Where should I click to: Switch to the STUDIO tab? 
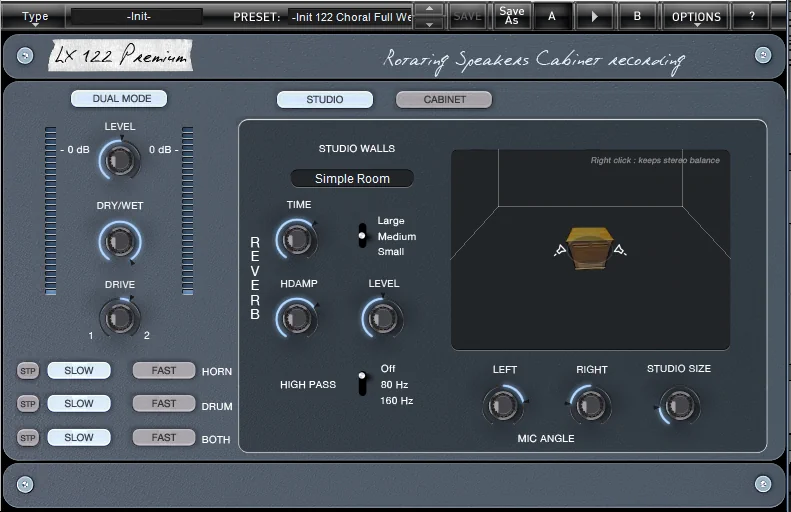click(x=325, y=99)
